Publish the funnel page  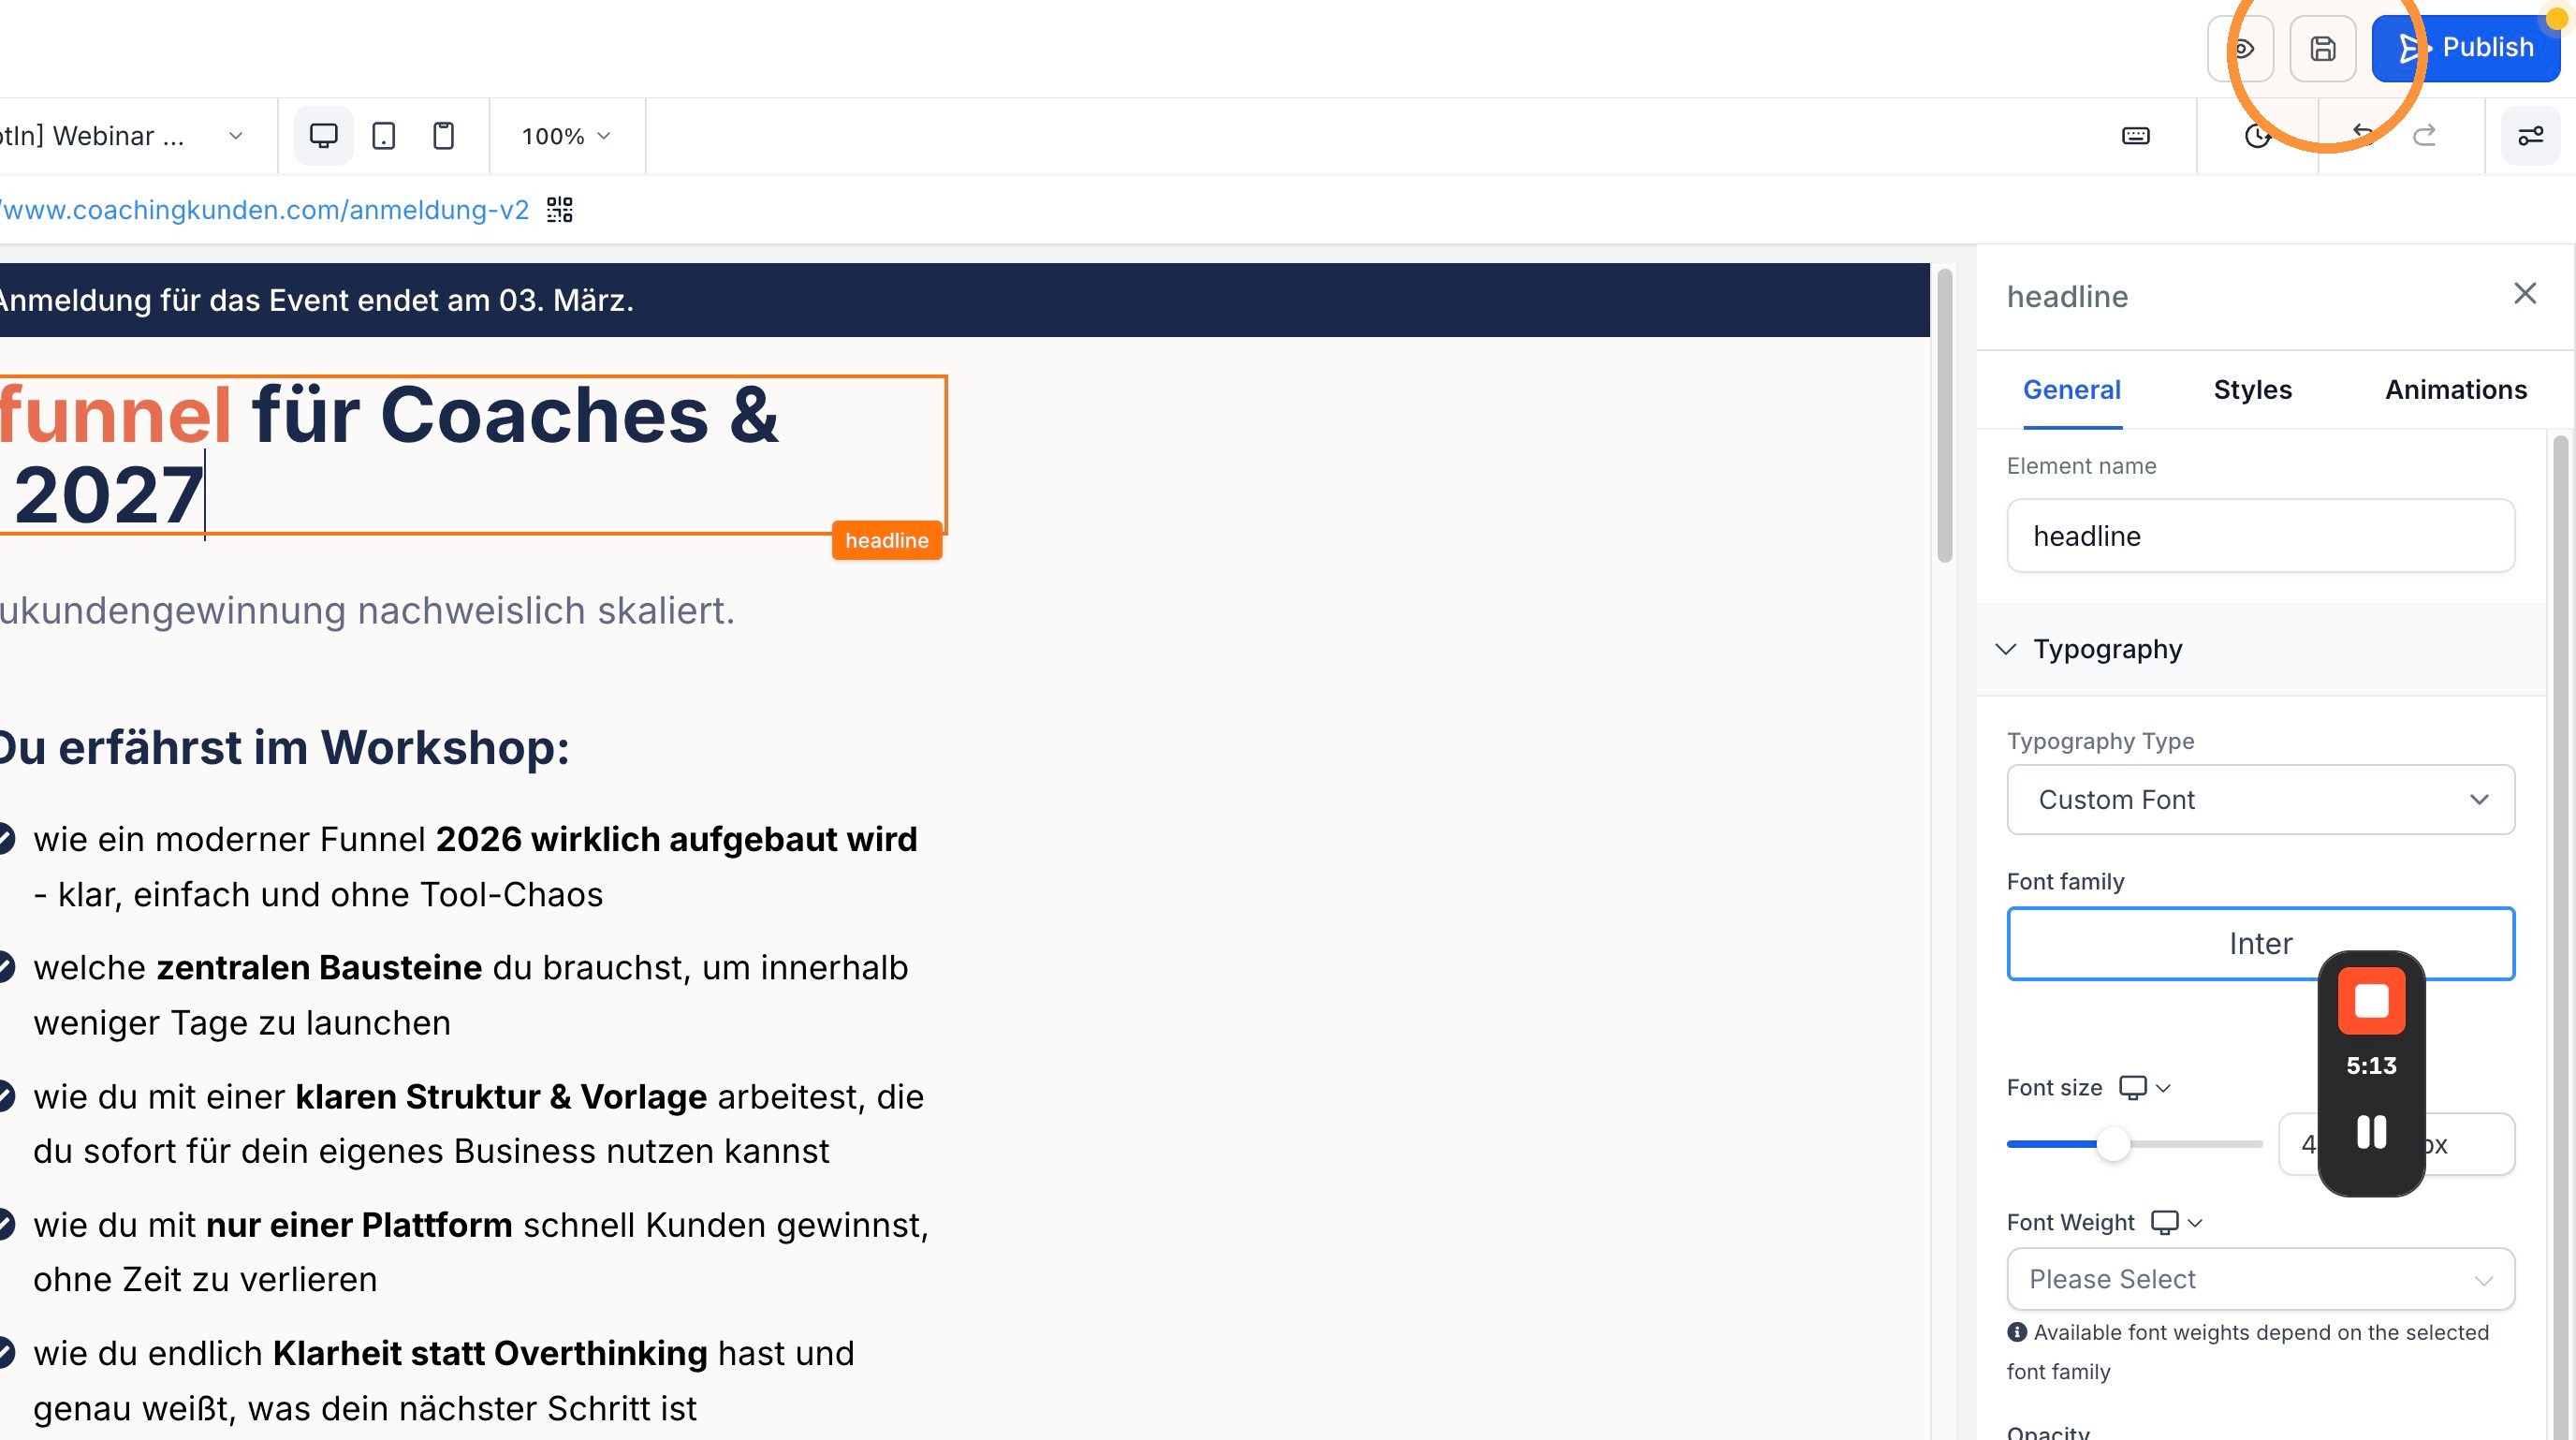2466,48
